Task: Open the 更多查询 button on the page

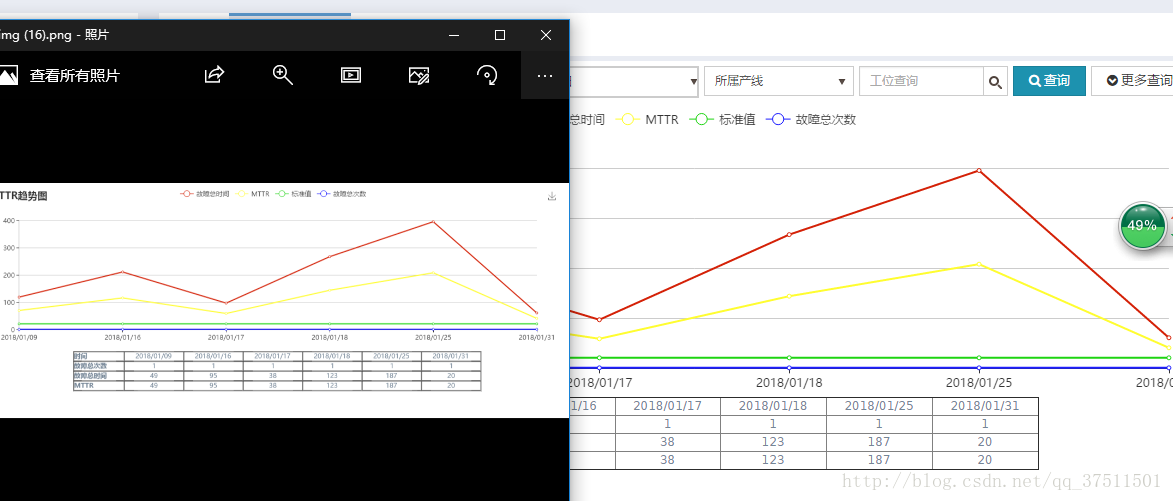Action: (1133, 81)
